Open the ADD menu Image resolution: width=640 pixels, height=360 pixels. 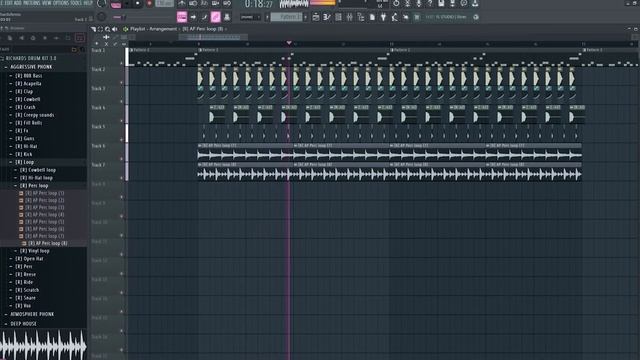[18, 3]
